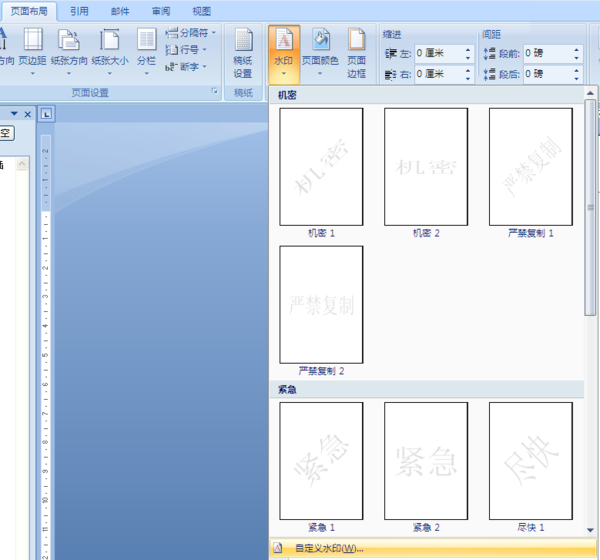
Task: Click the 页边距 (Margins) icon
Action: click(32, 47)
